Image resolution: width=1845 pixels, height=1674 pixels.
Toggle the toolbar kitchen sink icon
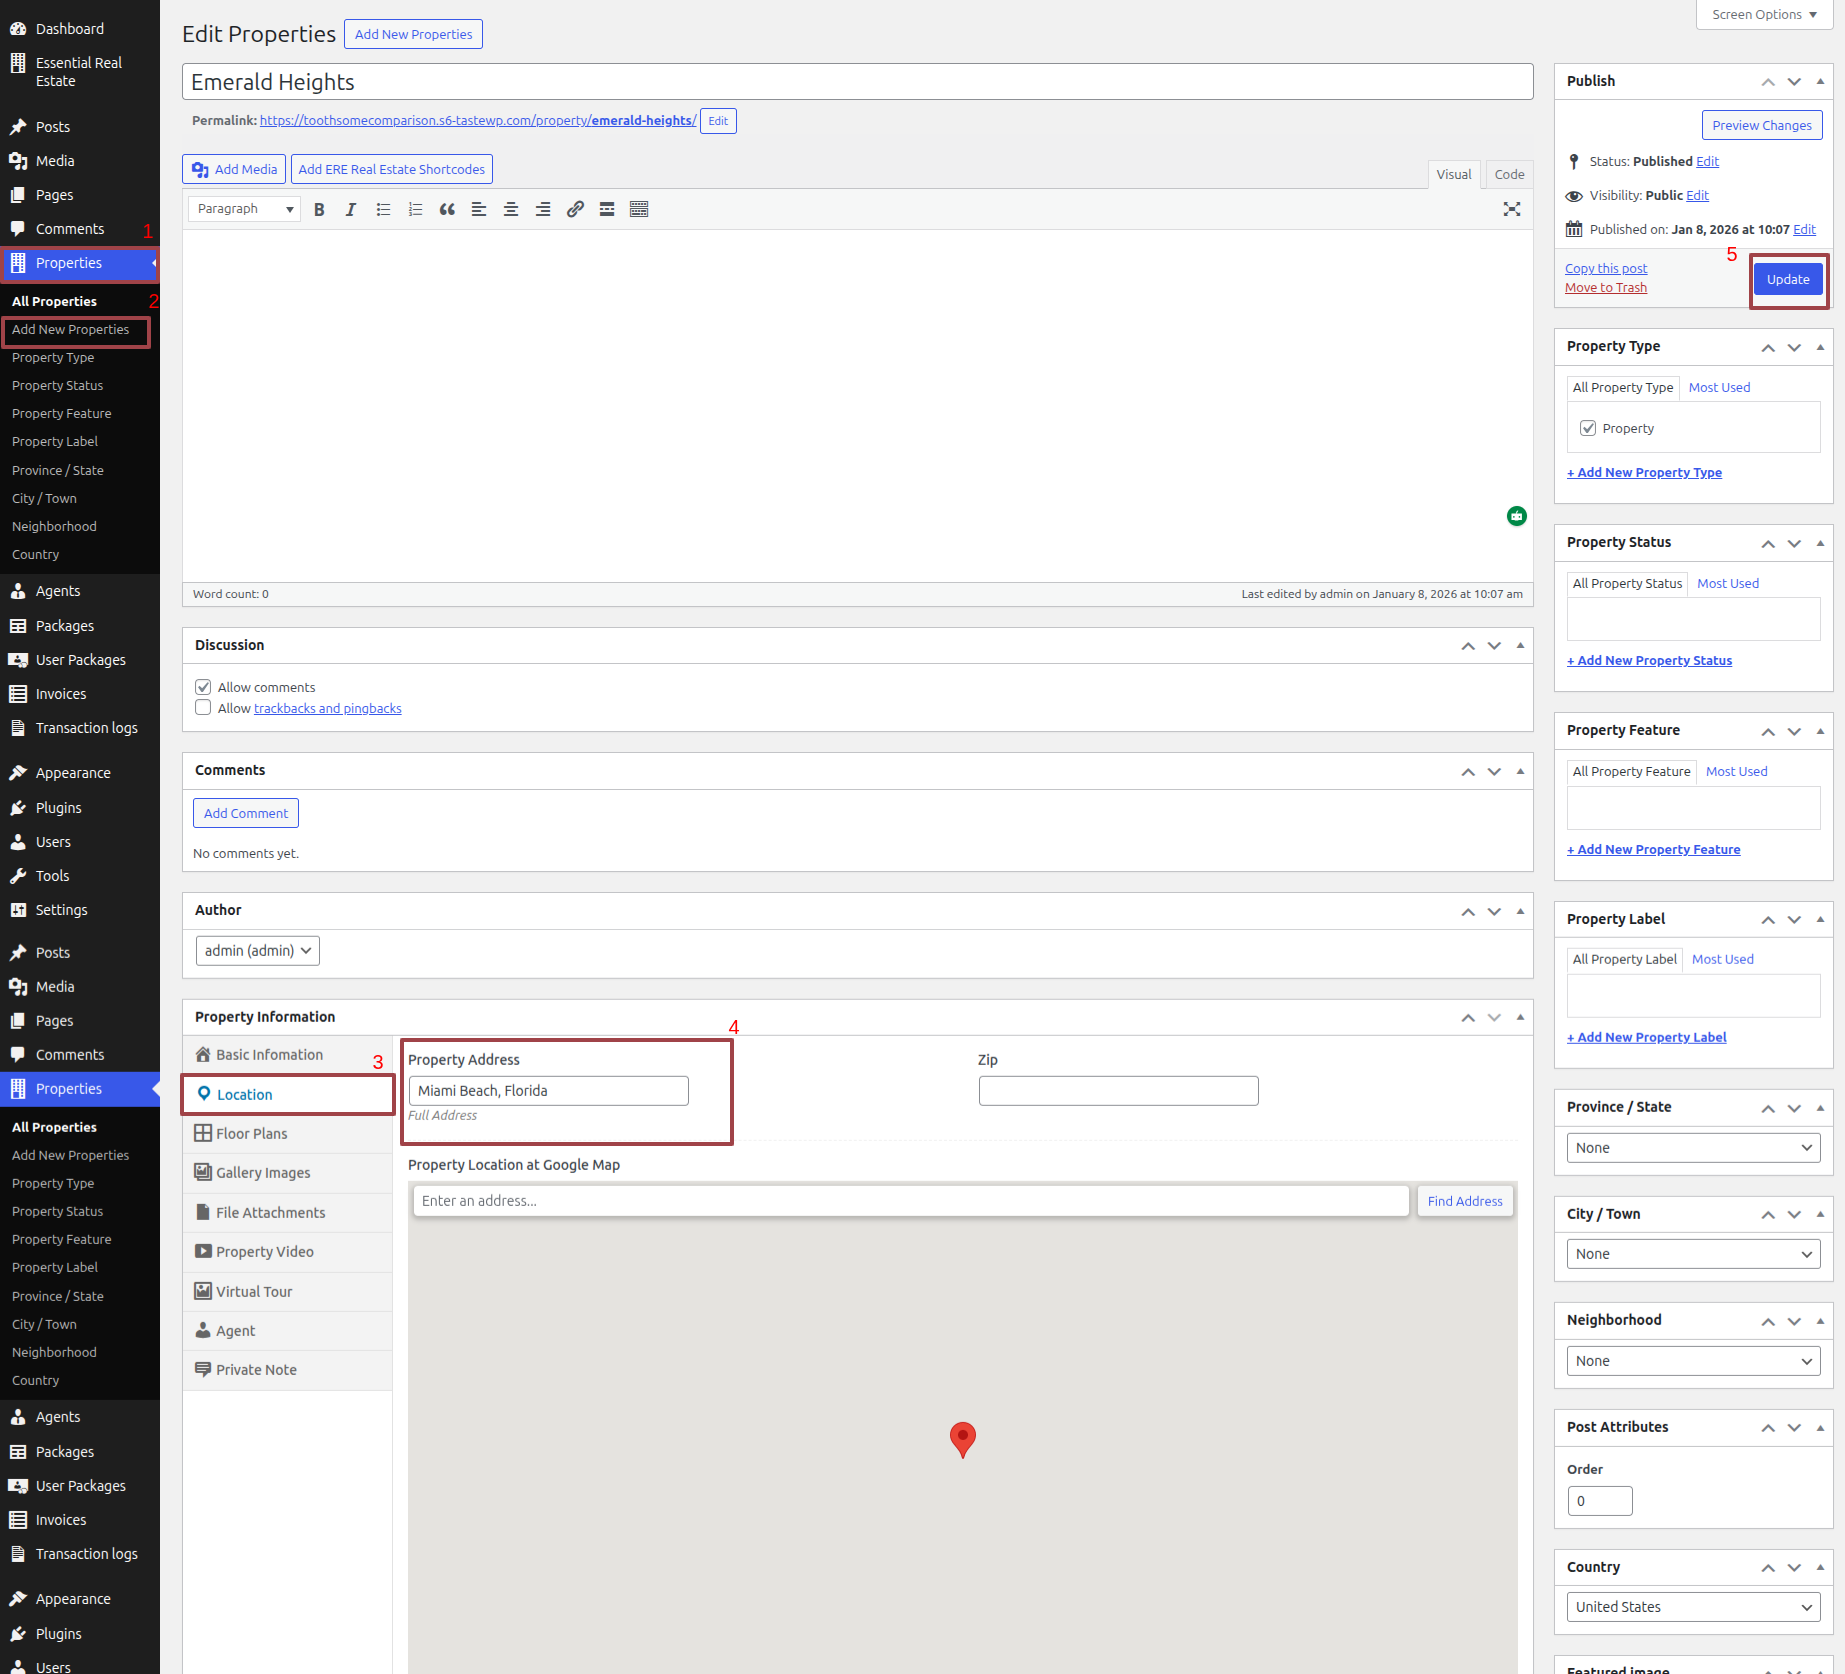click(639, 209)
